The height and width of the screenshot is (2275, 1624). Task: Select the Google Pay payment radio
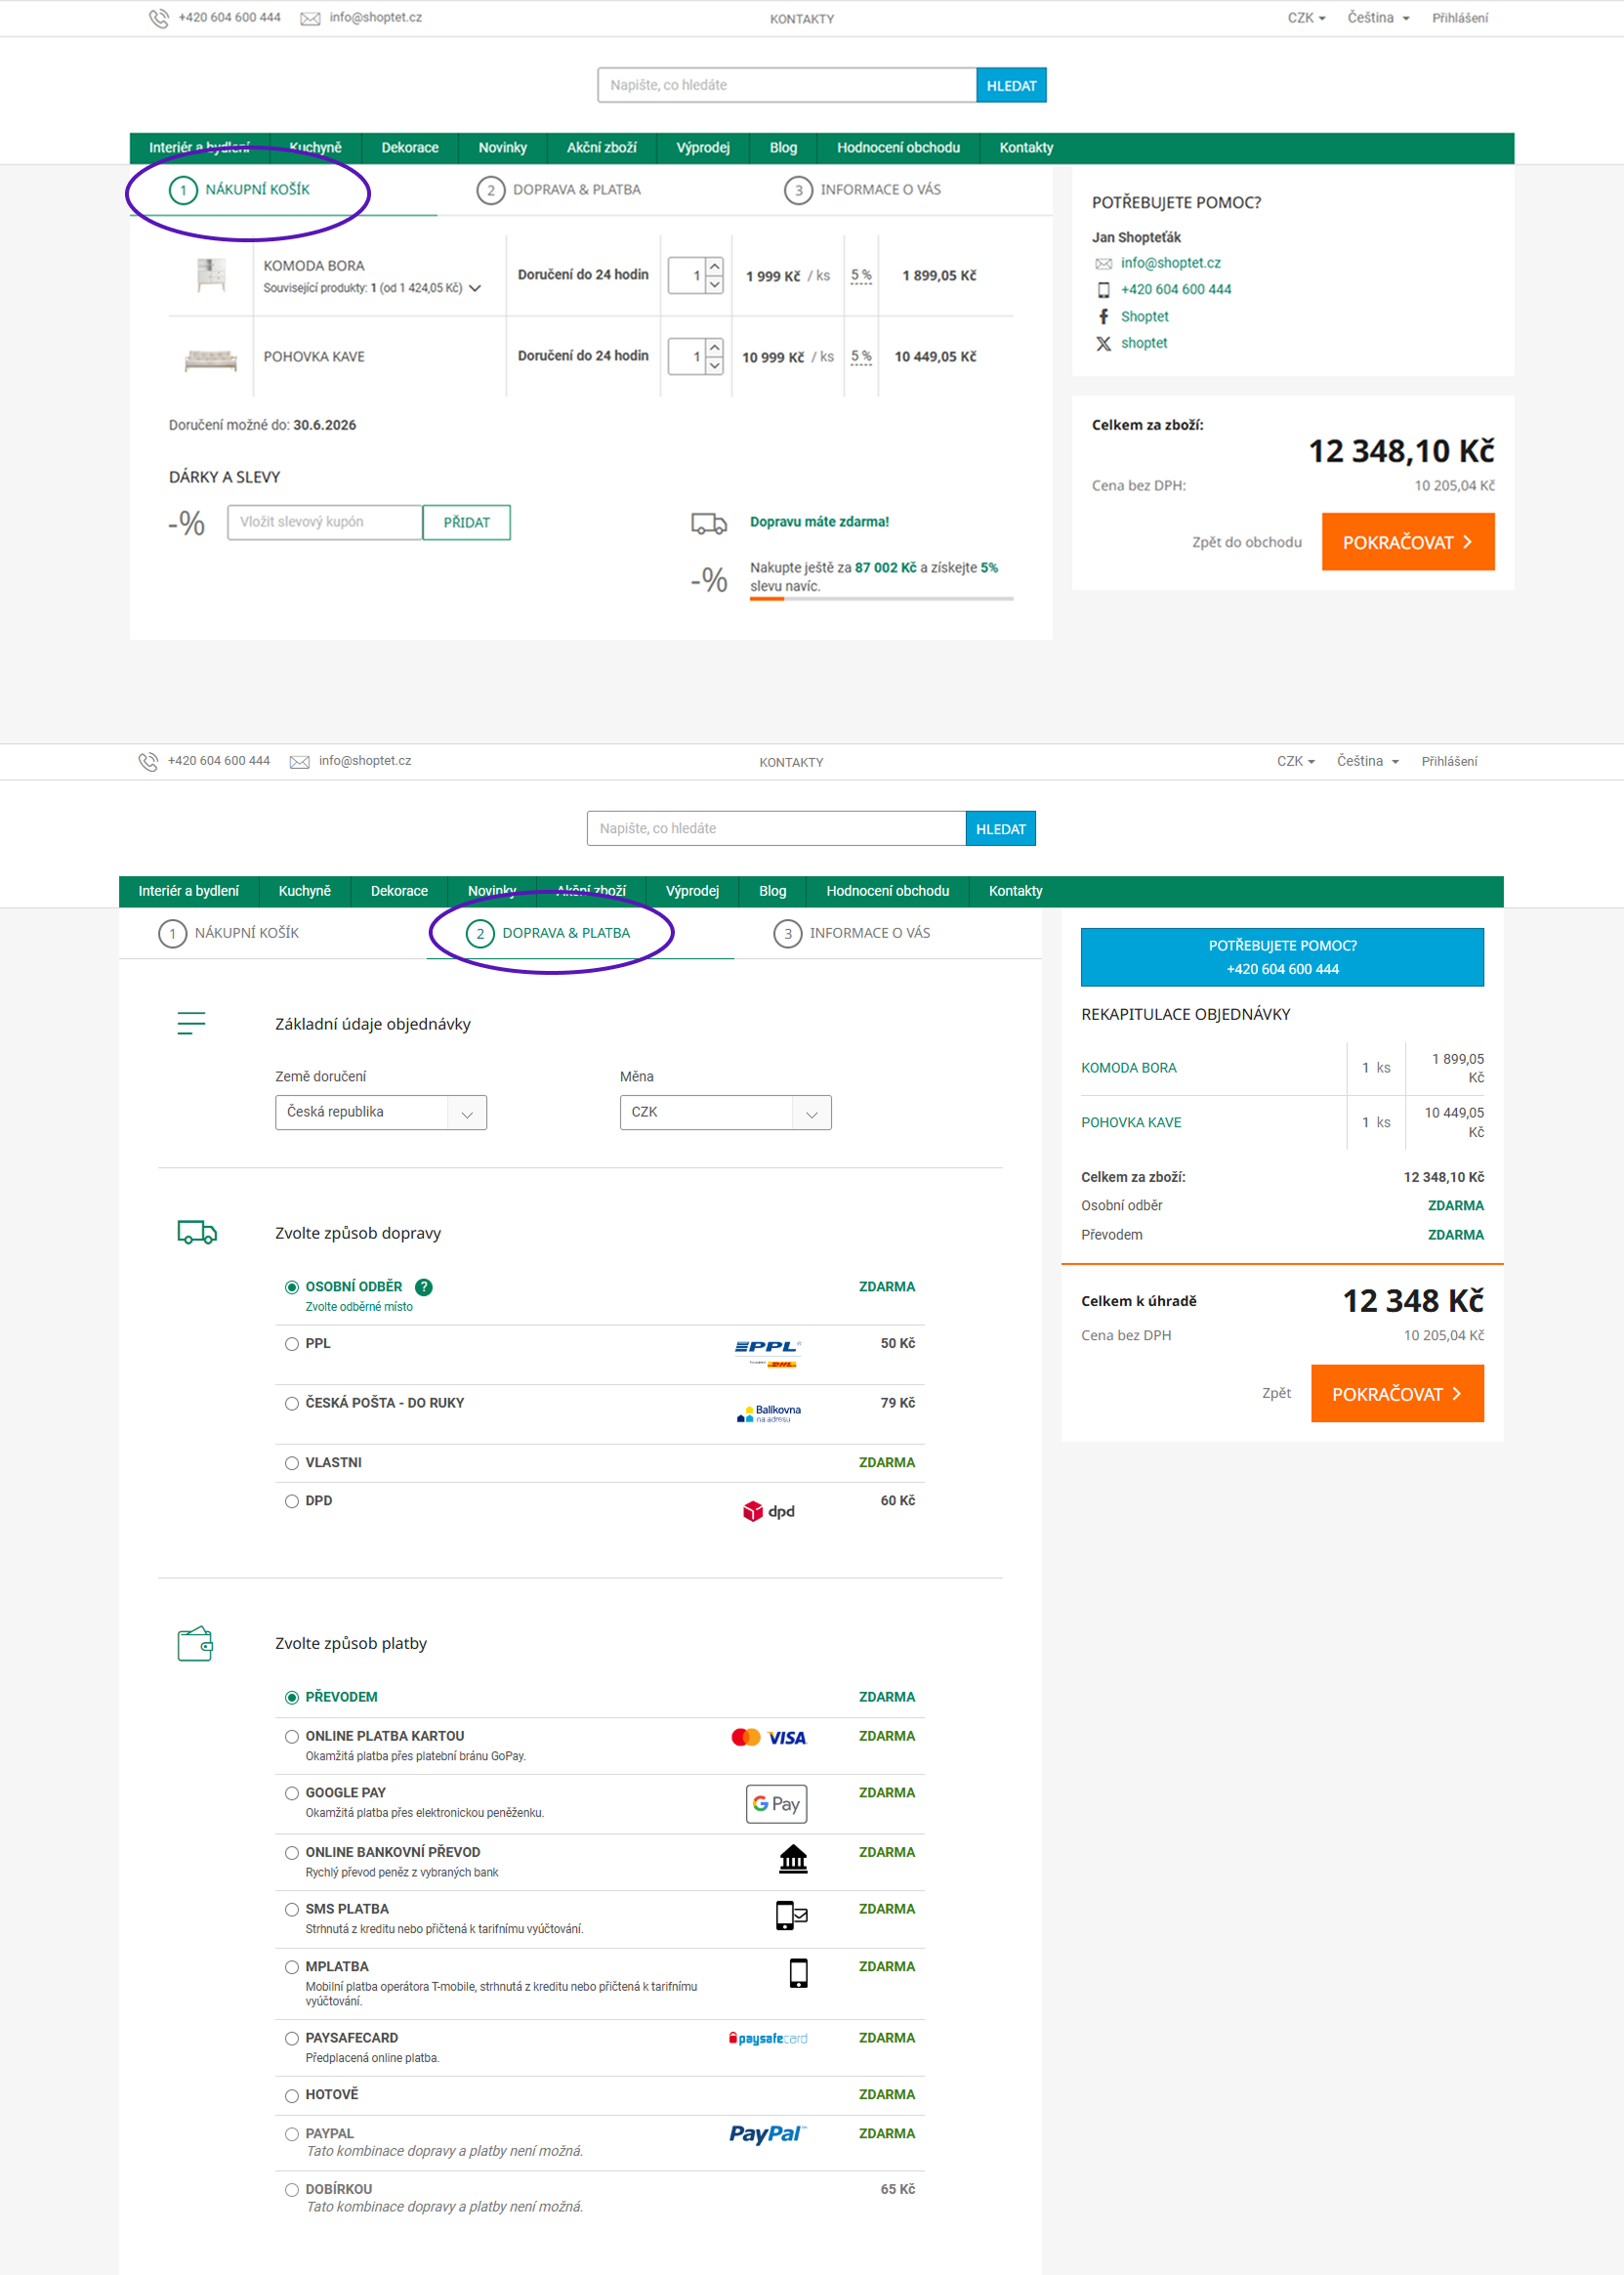click(292, 1793)
